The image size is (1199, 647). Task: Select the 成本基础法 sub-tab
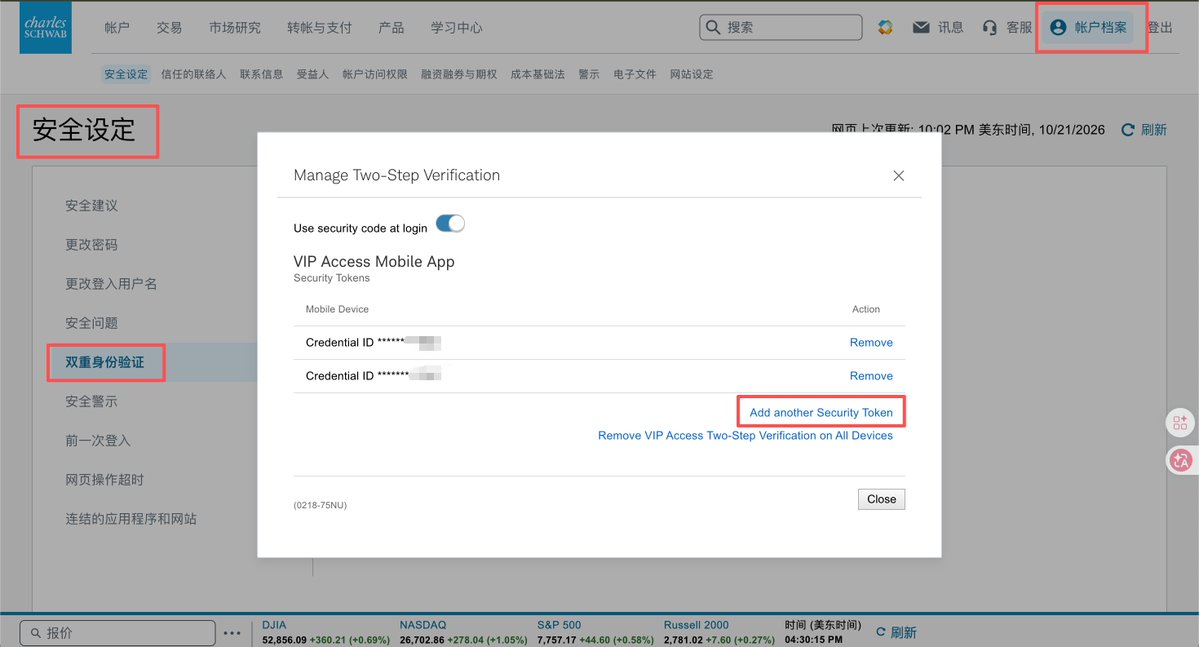coord(538,74)
